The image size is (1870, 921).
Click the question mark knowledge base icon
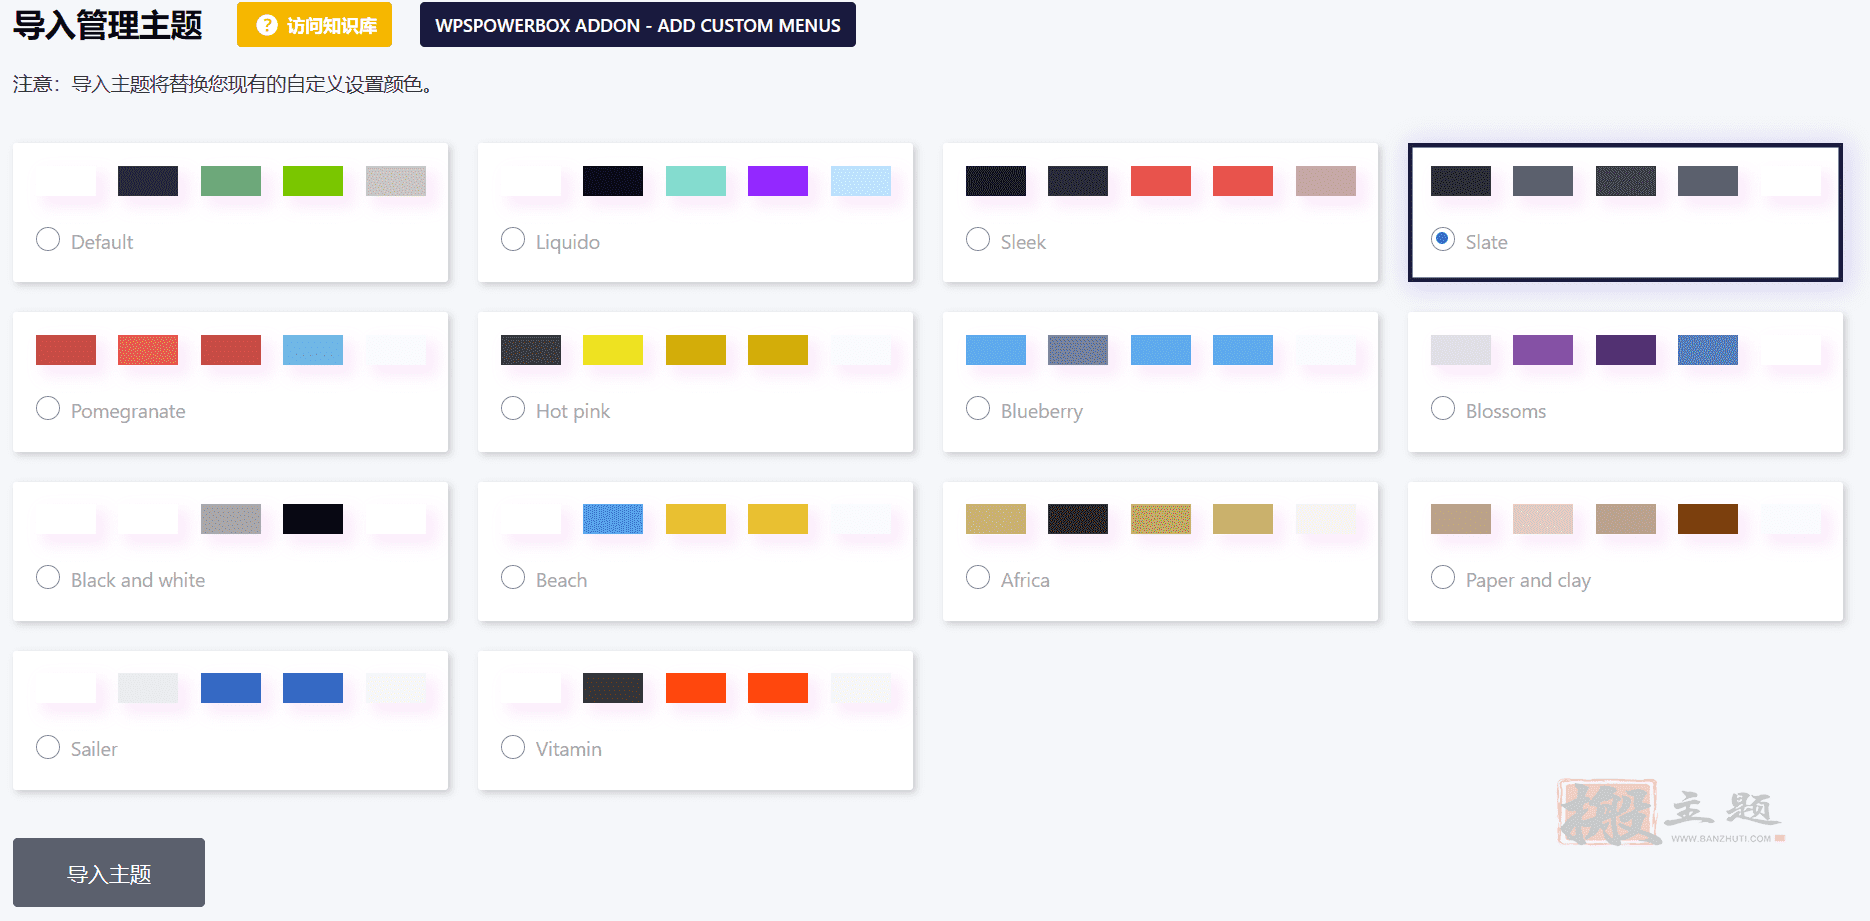pyautogui.click(x=266, y=25)
